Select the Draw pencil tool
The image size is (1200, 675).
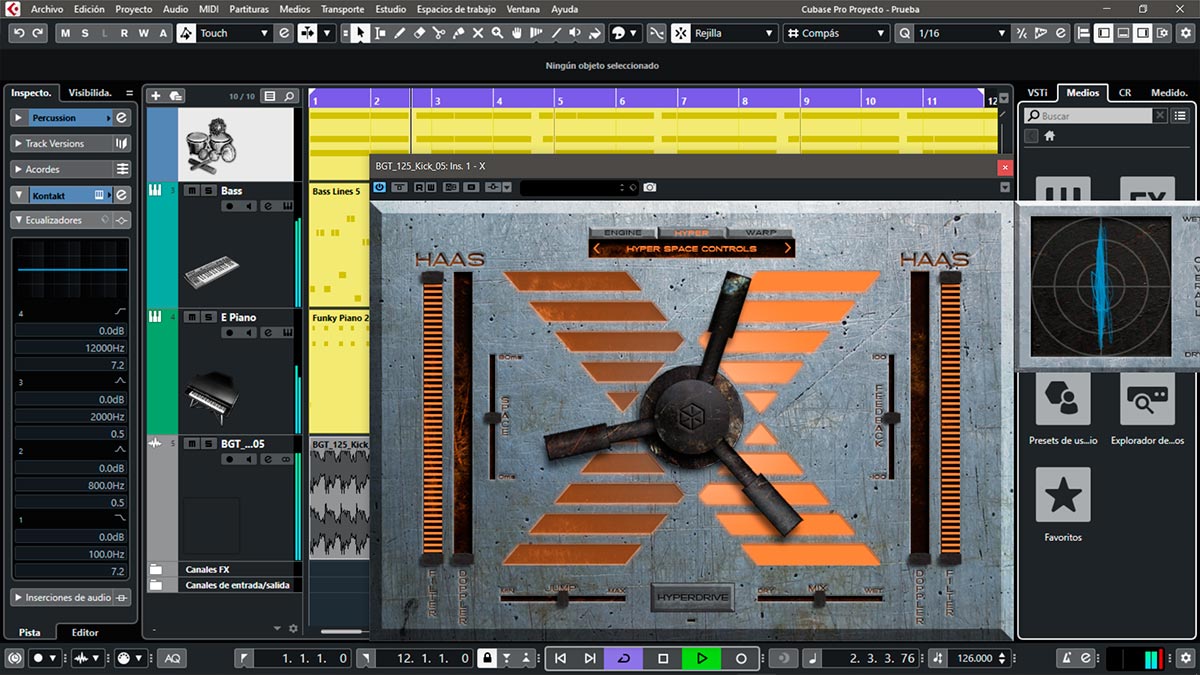click(400, 33)
